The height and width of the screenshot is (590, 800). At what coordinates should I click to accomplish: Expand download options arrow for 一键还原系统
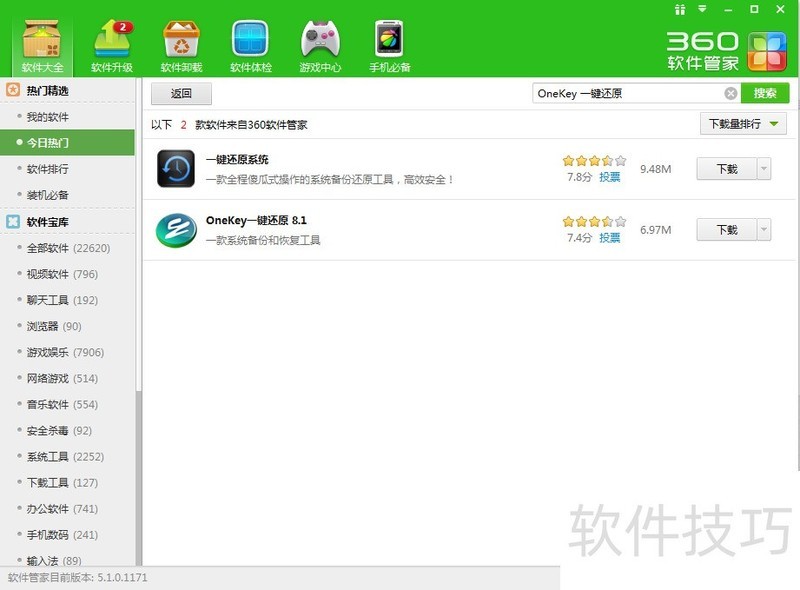[x=763, y=169]
